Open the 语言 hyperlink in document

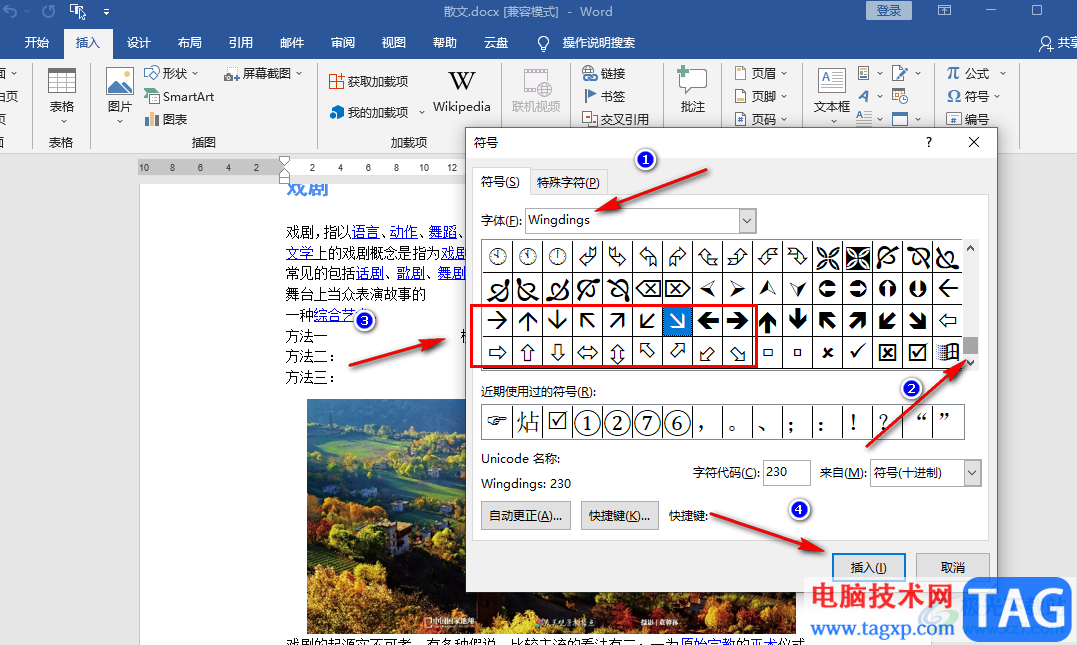(x=365, y=232)
